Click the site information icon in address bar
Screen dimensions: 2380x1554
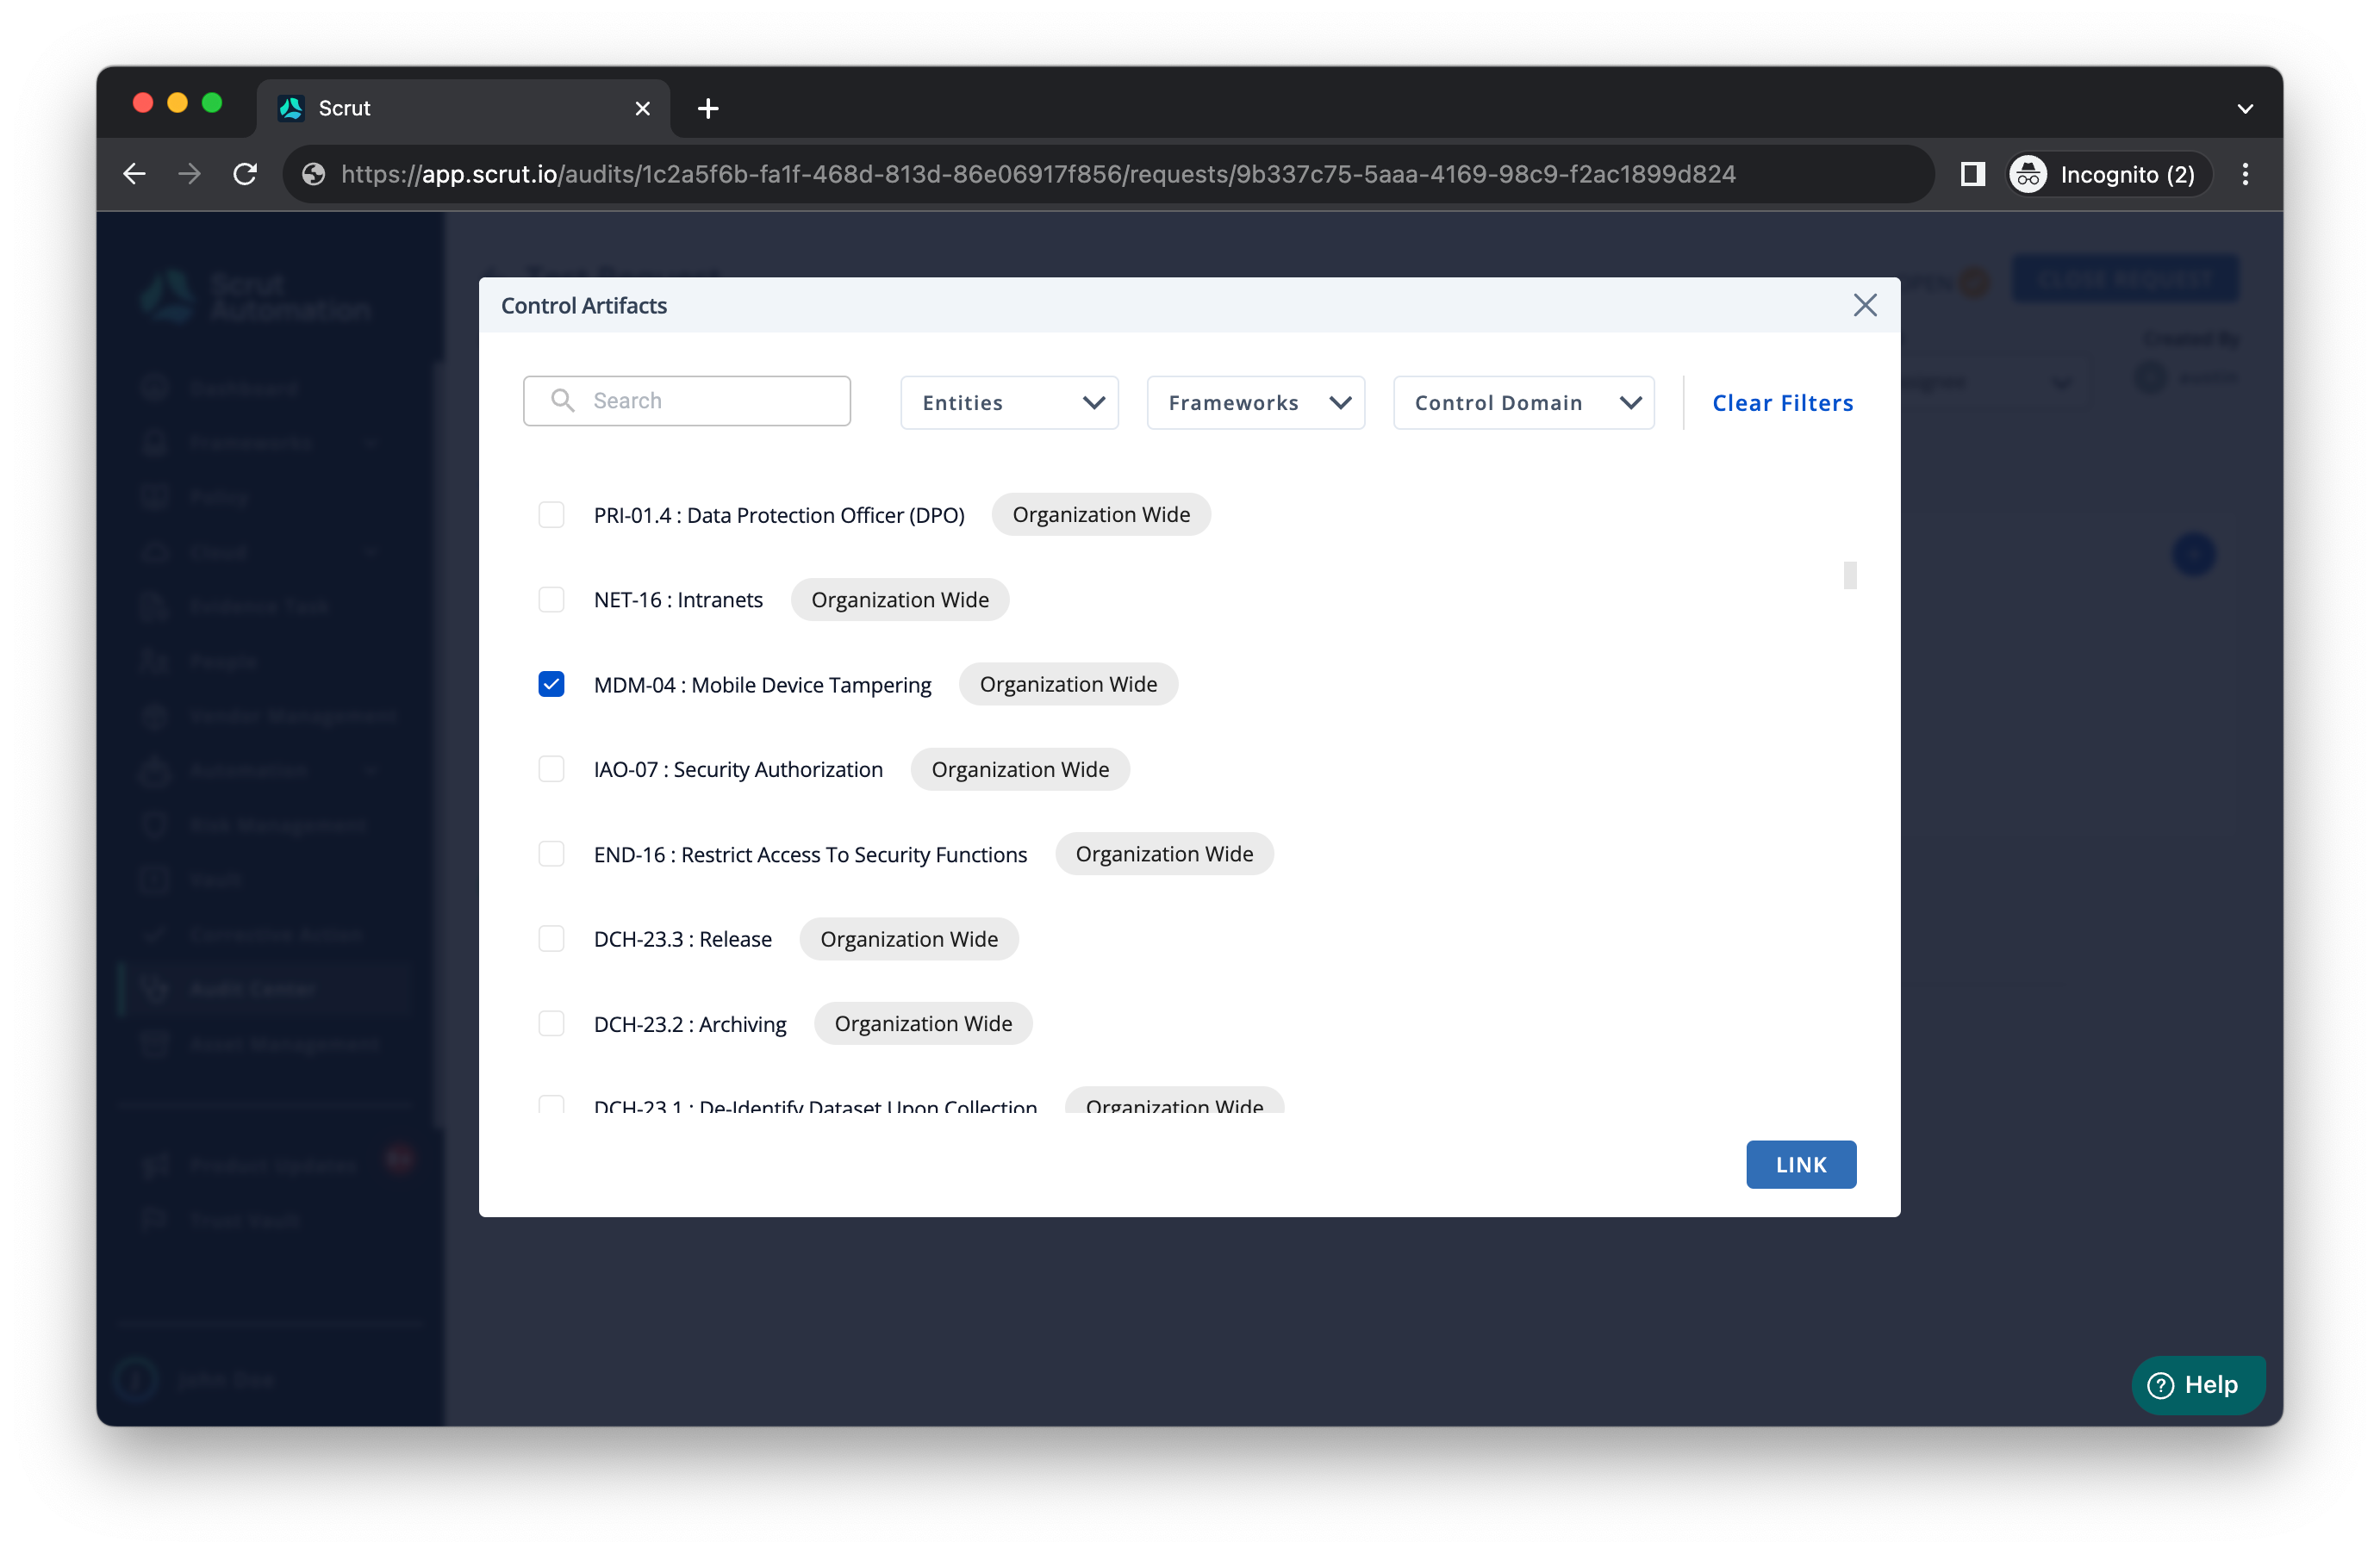[313, 174]
